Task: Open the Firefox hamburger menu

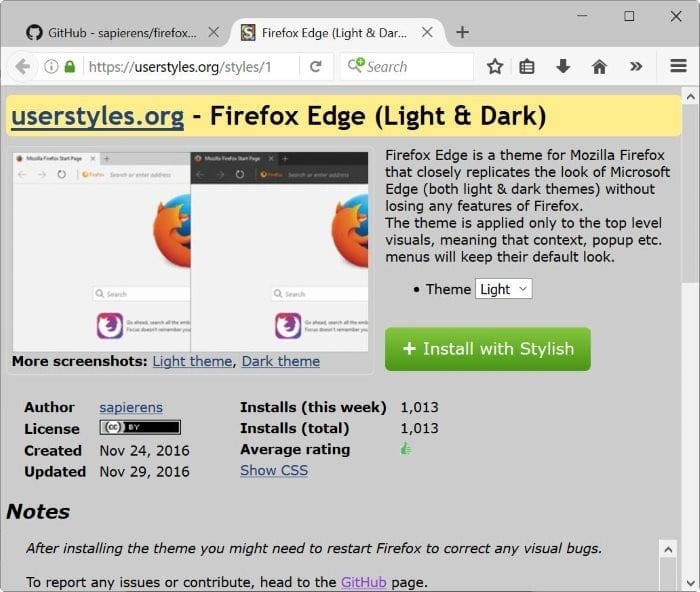Action: 678,66
